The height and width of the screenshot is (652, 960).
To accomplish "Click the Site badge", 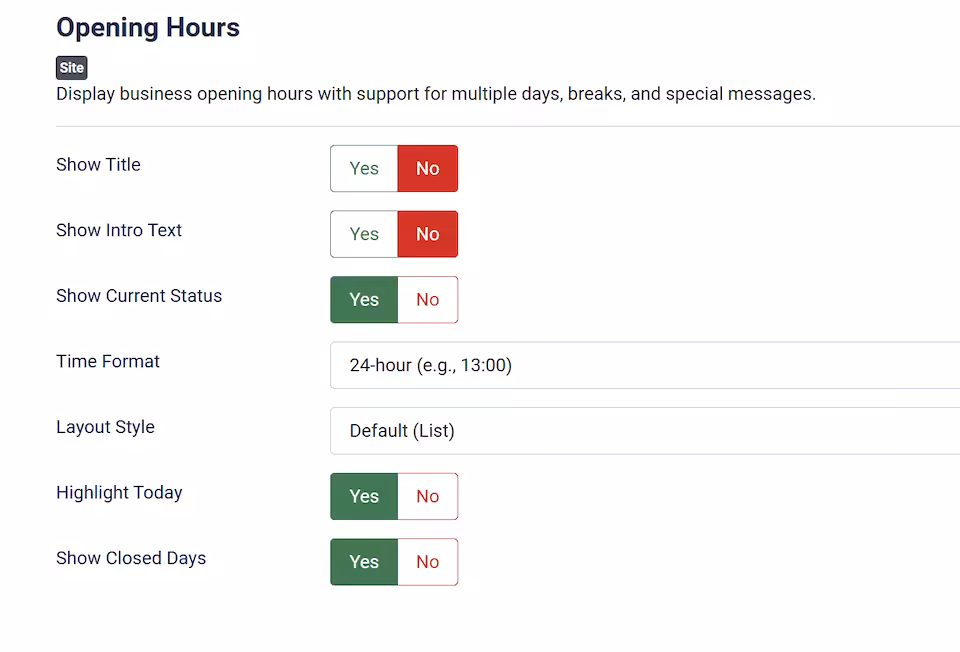I will pyautogui.click(x=72, y=68).
